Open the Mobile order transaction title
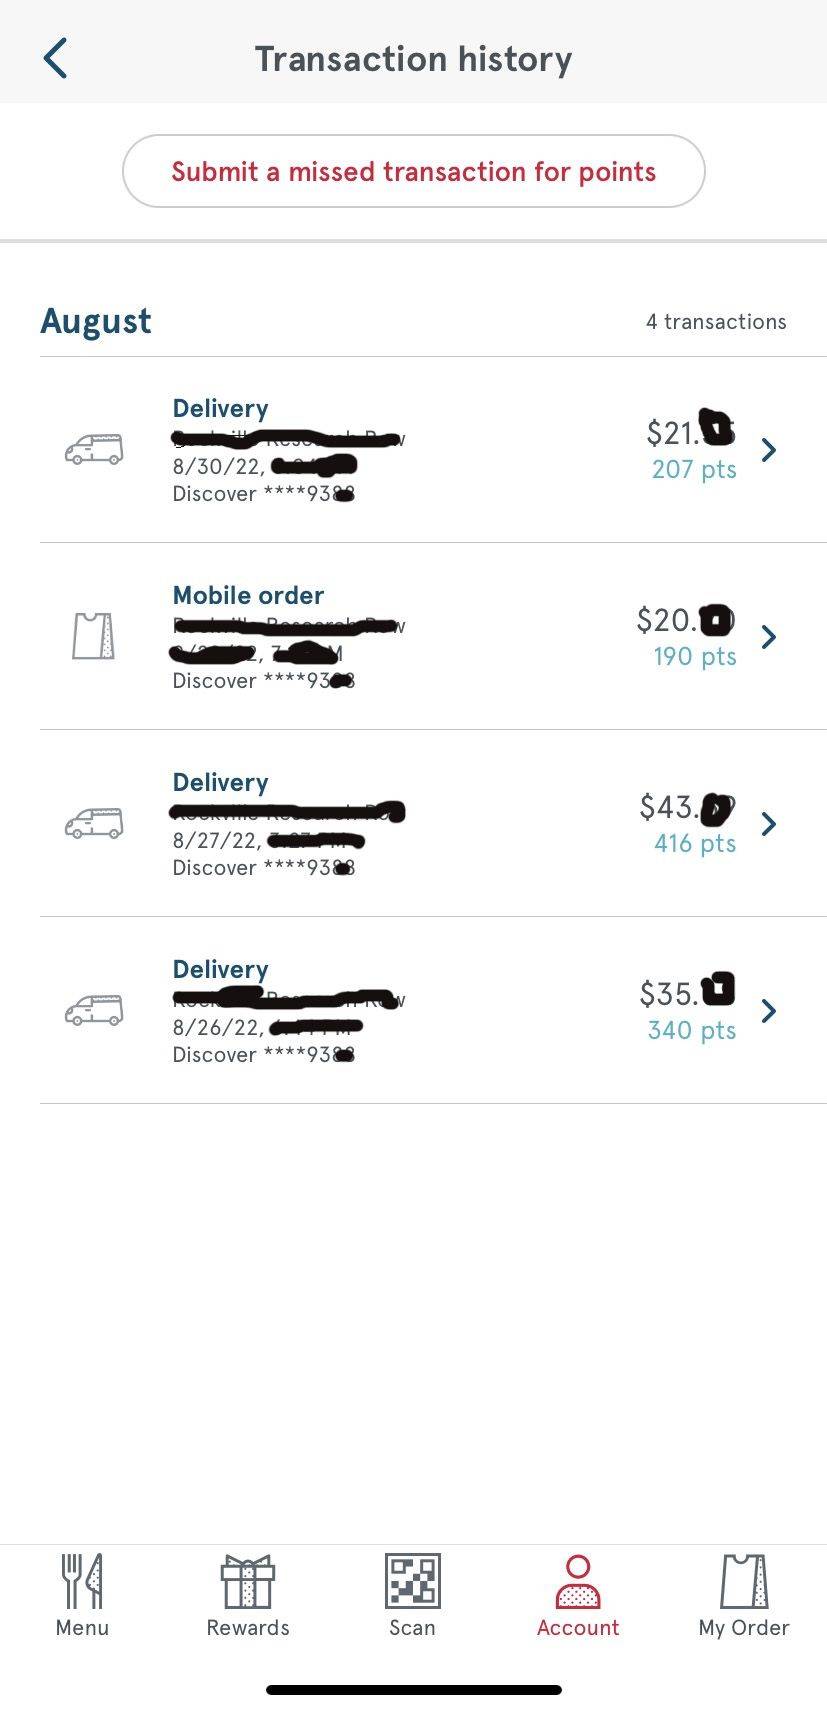 point(248,595)
